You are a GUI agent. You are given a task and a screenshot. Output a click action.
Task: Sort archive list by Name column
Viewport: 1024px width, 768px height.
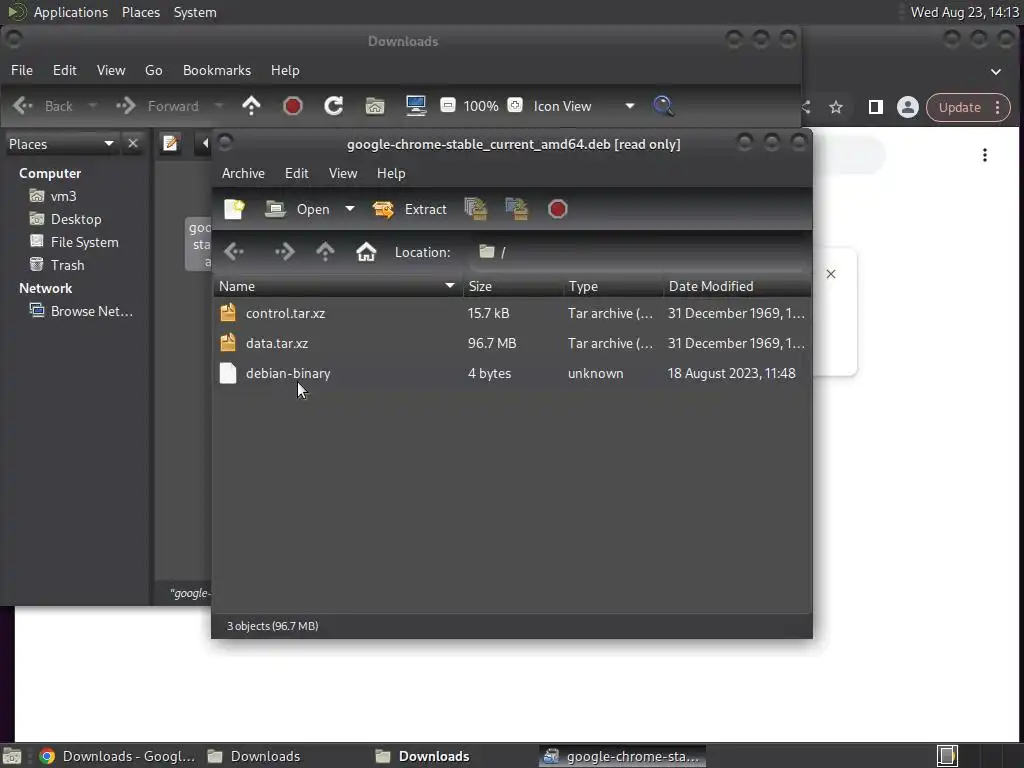coord(337,286)
